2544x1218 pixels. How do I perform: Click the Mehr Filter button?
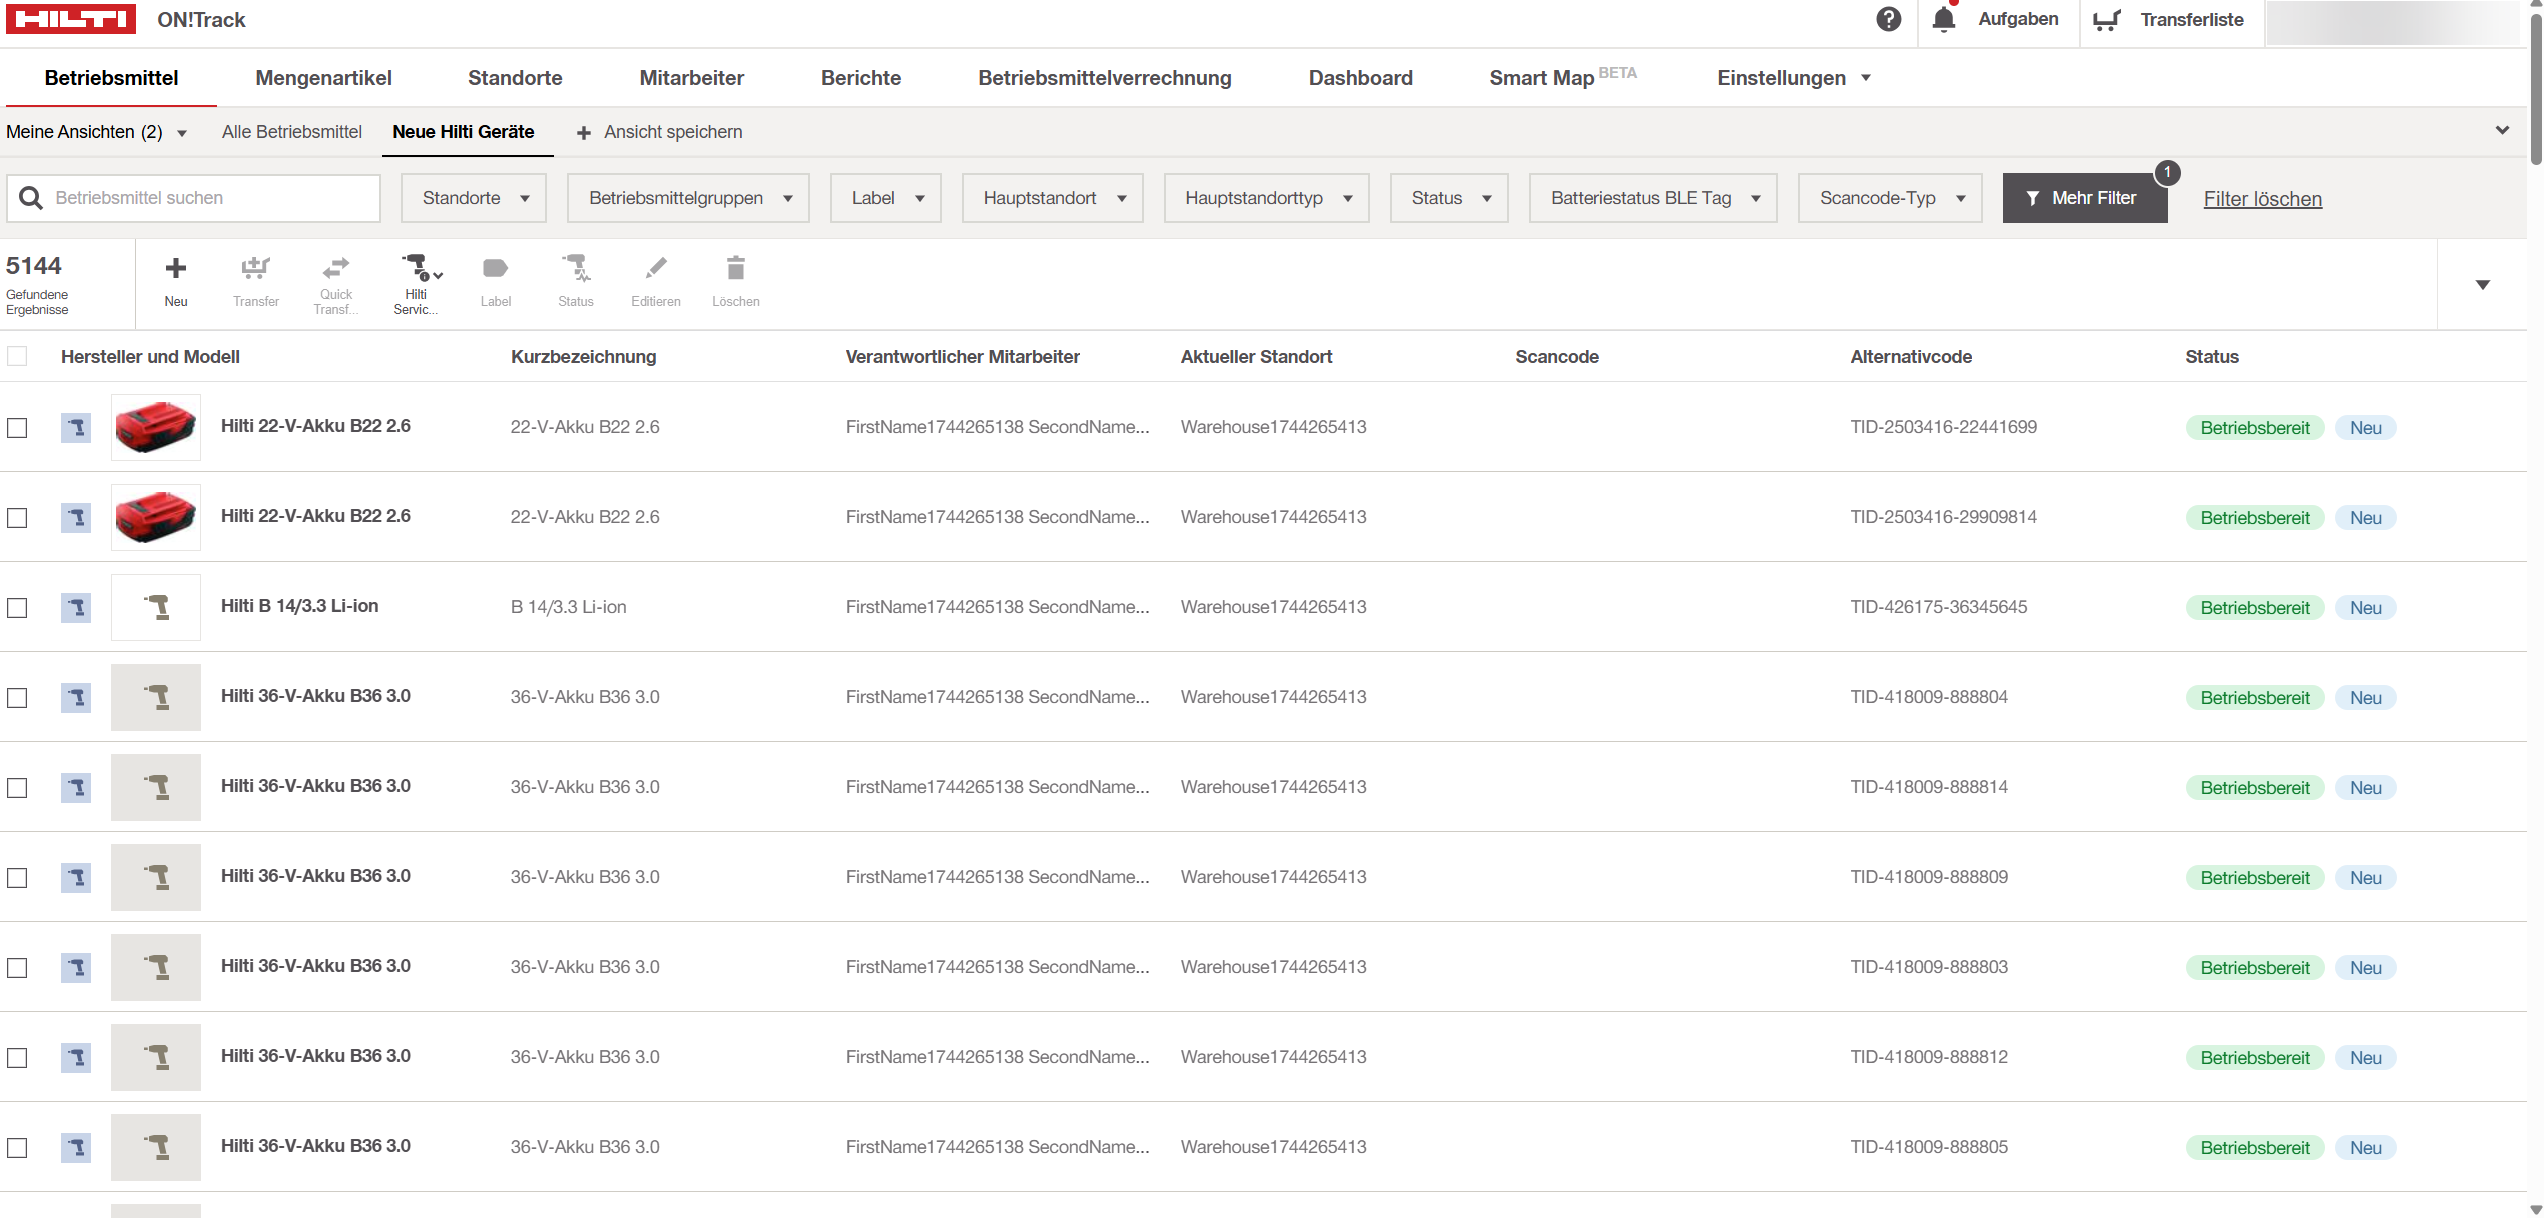pos(2085,198)
